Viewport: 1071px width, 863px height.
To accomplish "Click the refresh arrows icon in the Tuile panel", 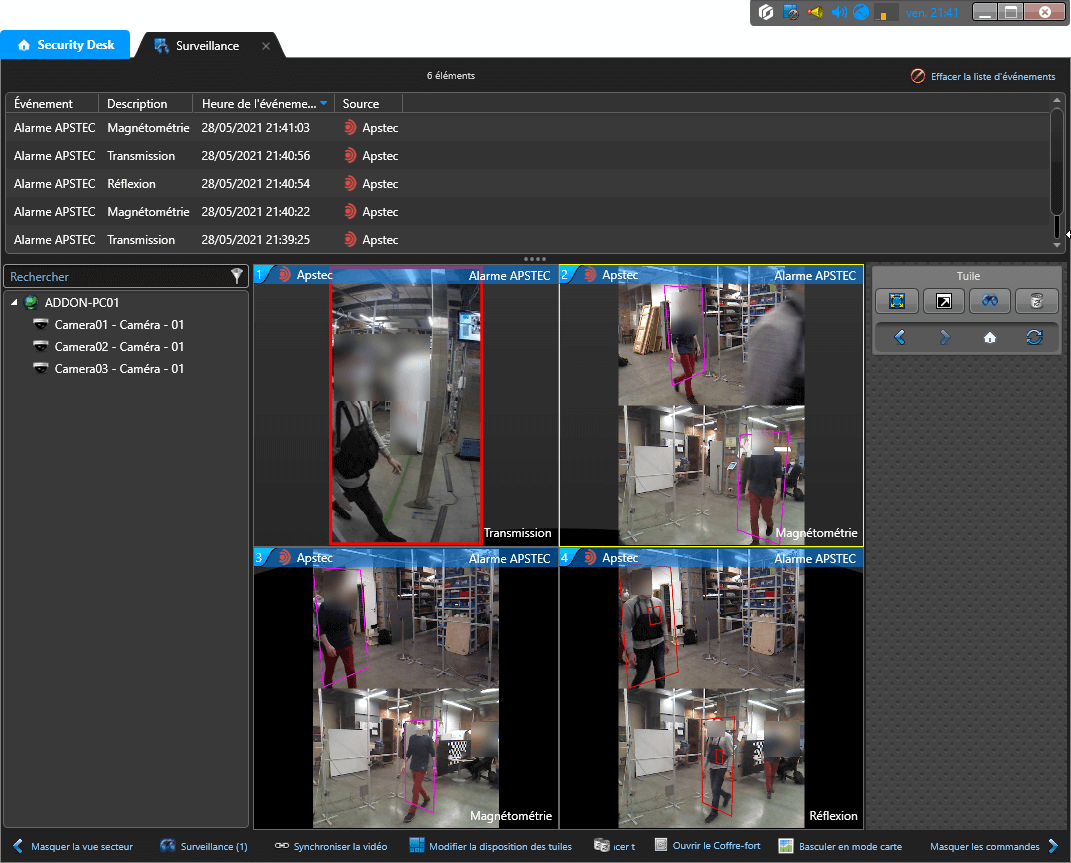I will [1034, 338].
